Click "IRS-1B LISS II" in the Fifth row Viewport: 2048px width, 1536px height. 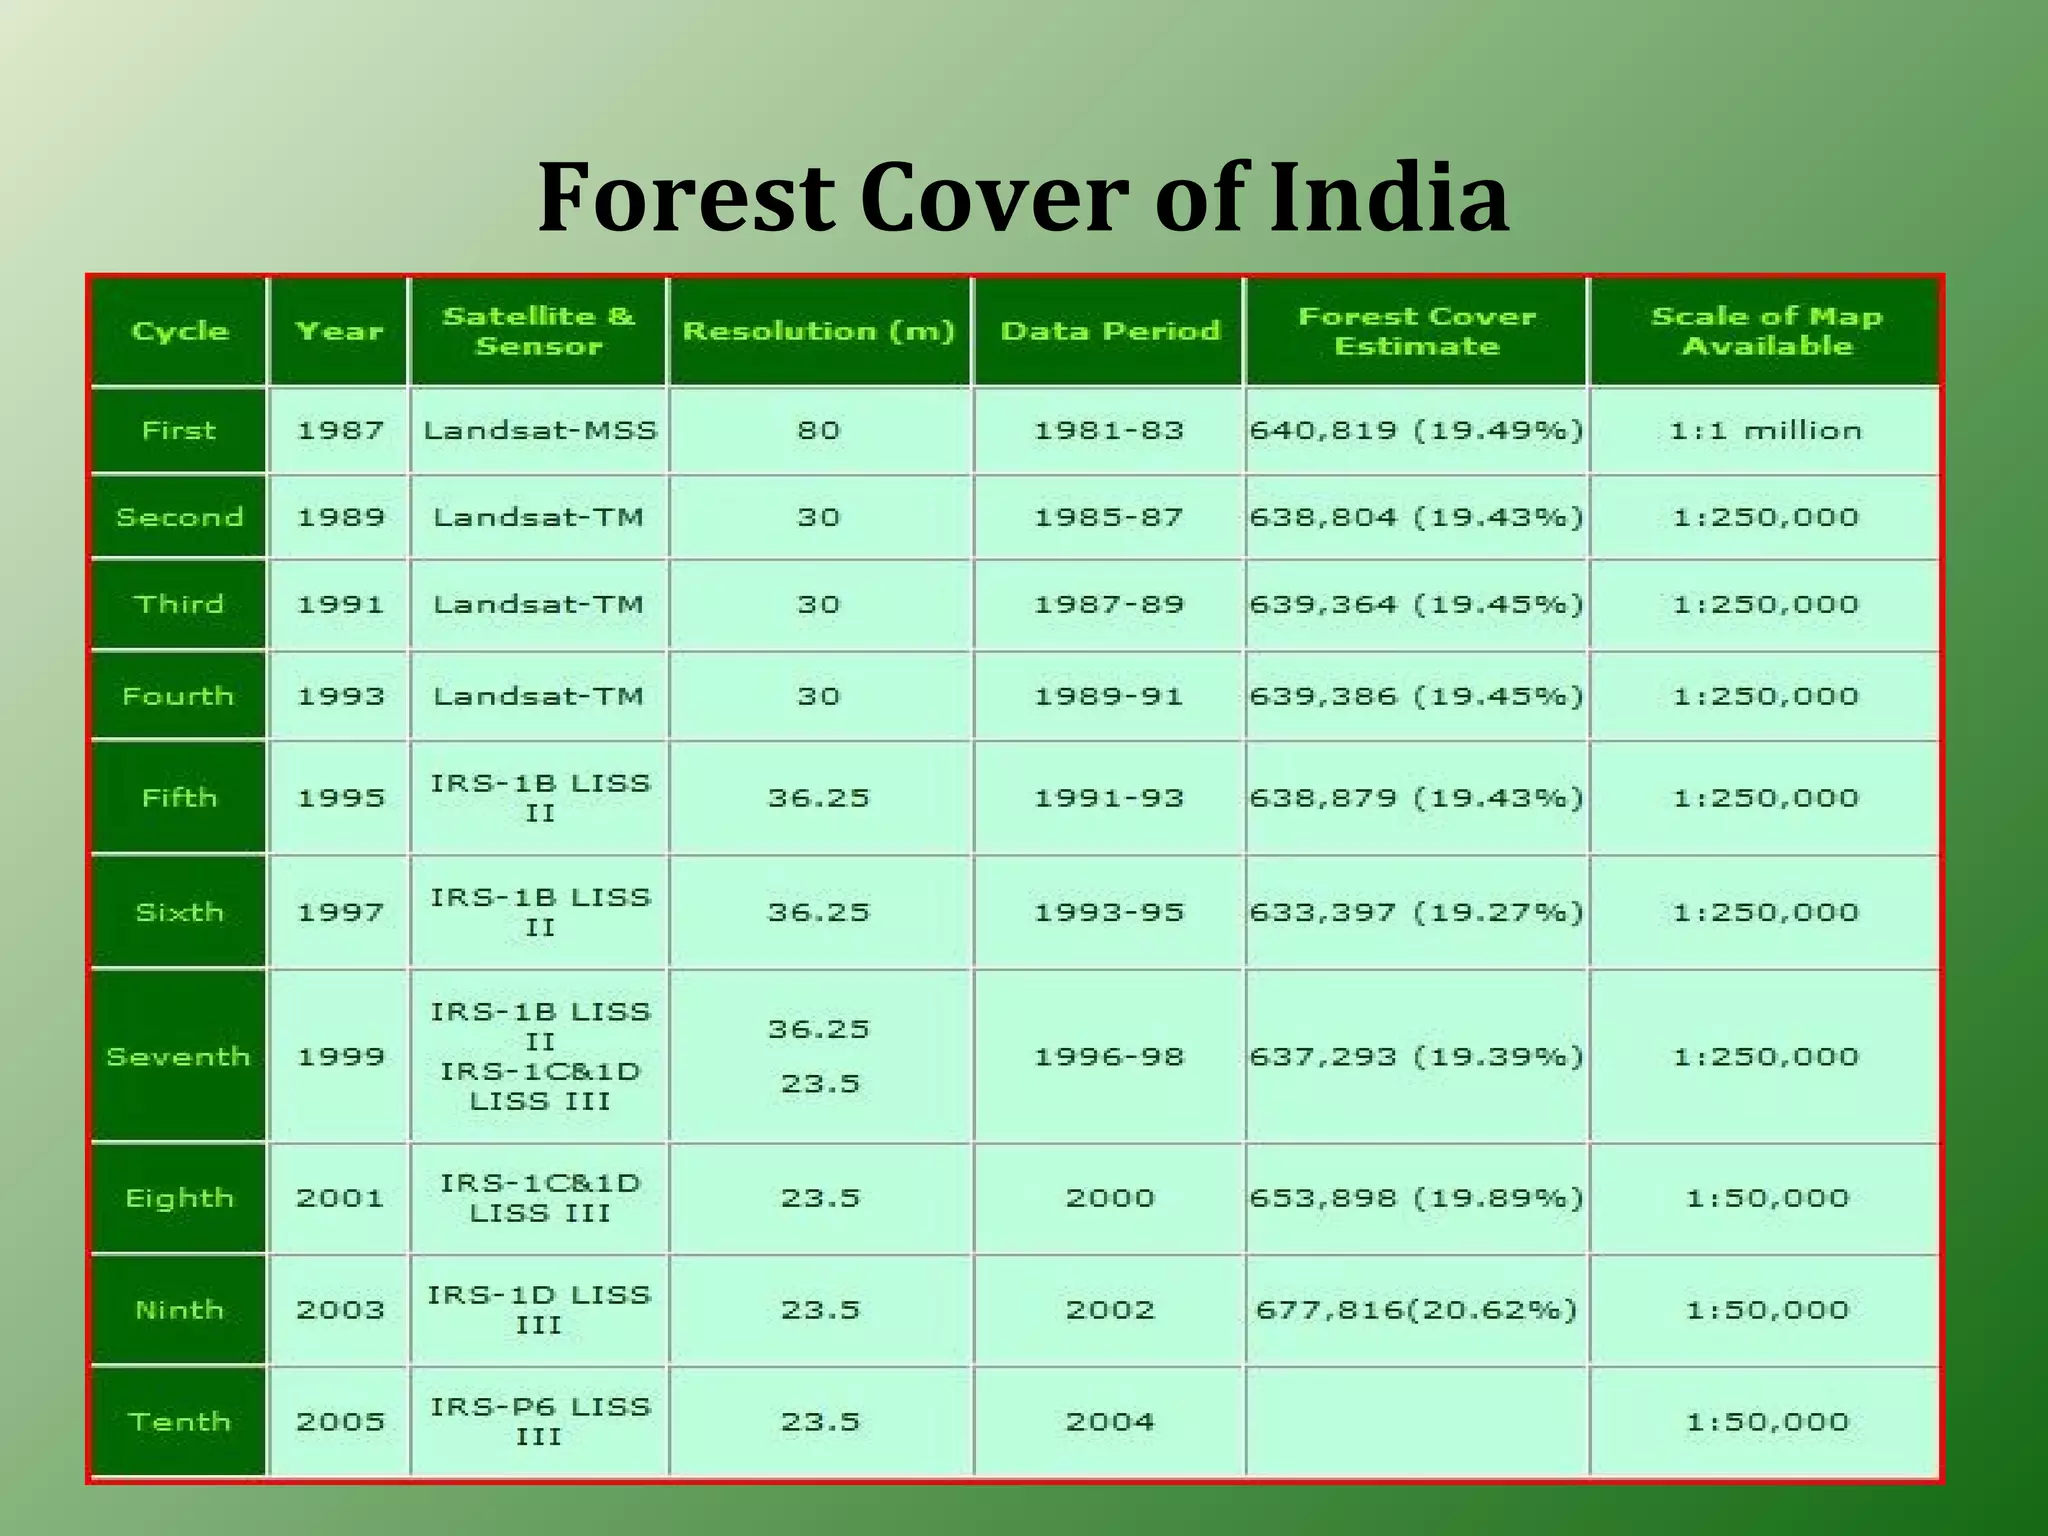click(540, 798)
